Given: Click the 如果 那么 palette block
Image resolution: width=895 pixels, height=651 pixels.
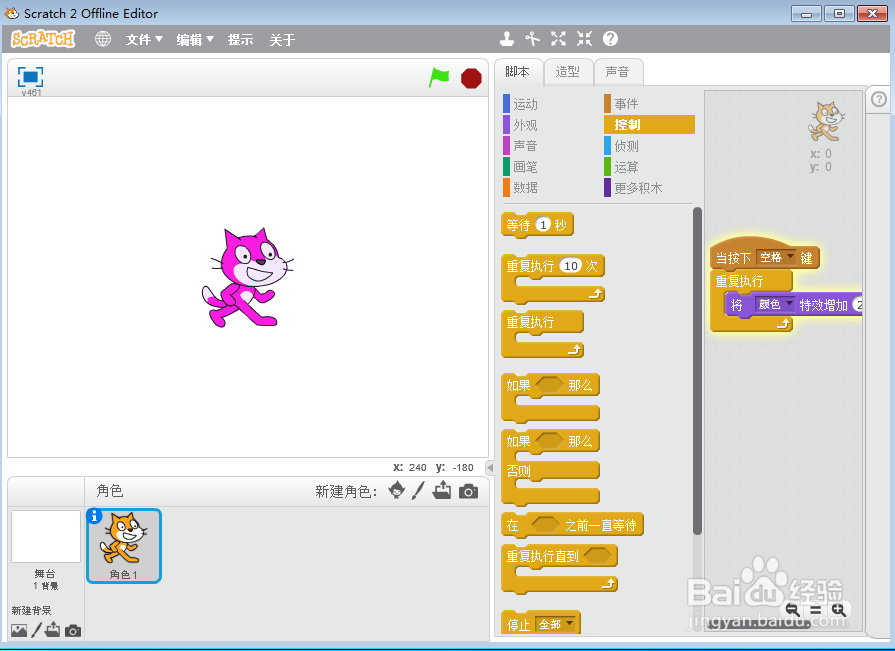Looking at the screenshot, I should click(550, 397).
